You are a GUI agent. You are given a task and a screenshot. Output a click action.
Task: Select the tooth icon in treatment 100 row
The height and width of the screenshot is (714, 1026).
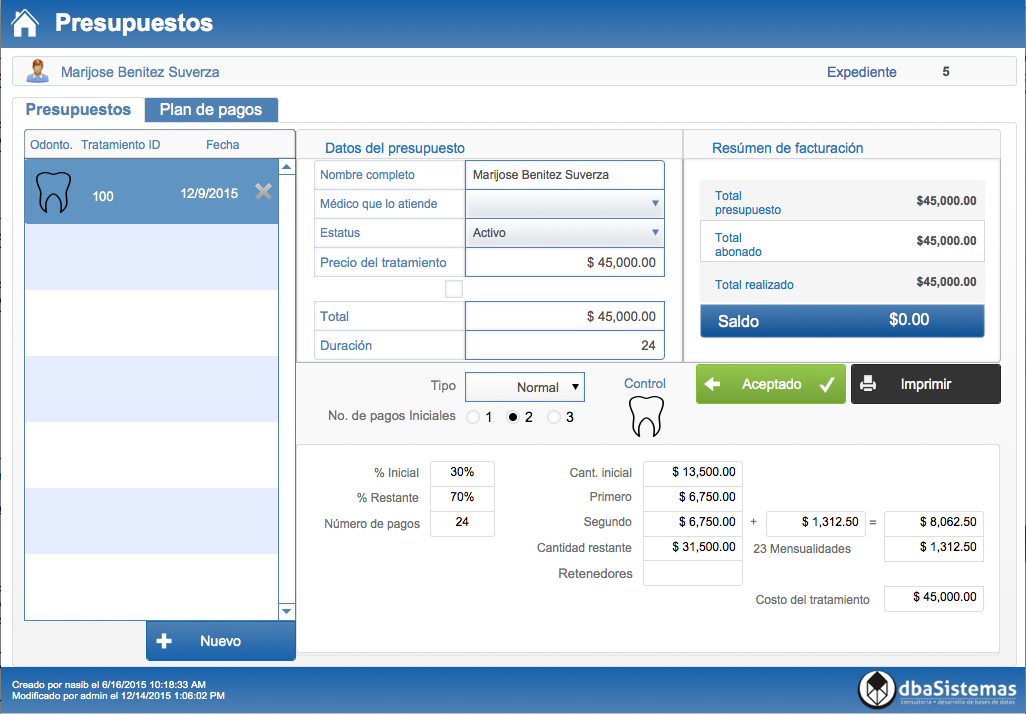click(53, 193)
